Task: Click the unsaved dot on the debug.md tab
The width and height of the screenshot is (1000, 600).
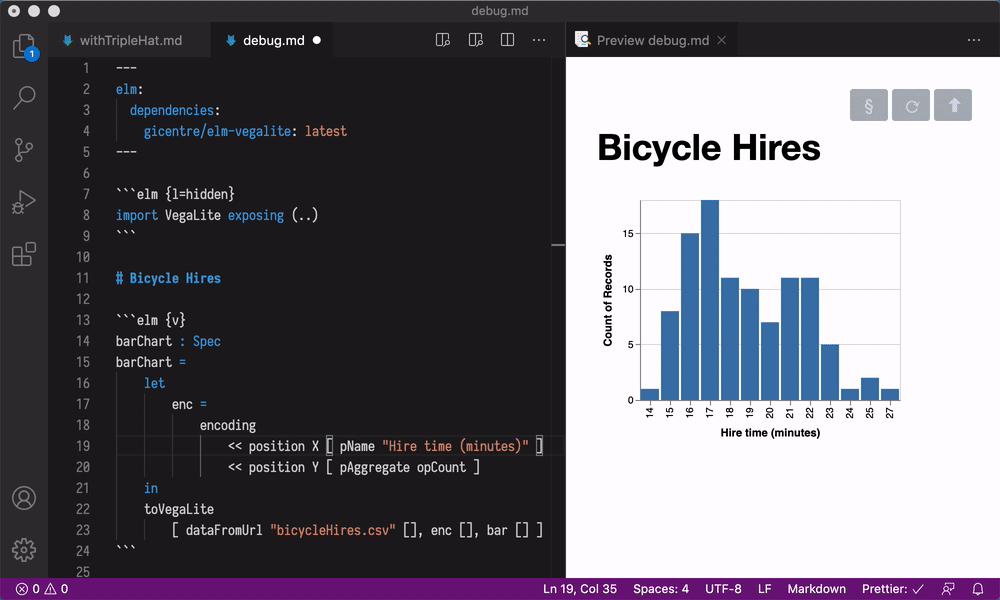Action: pyautogui.click(x=317, y=40)
